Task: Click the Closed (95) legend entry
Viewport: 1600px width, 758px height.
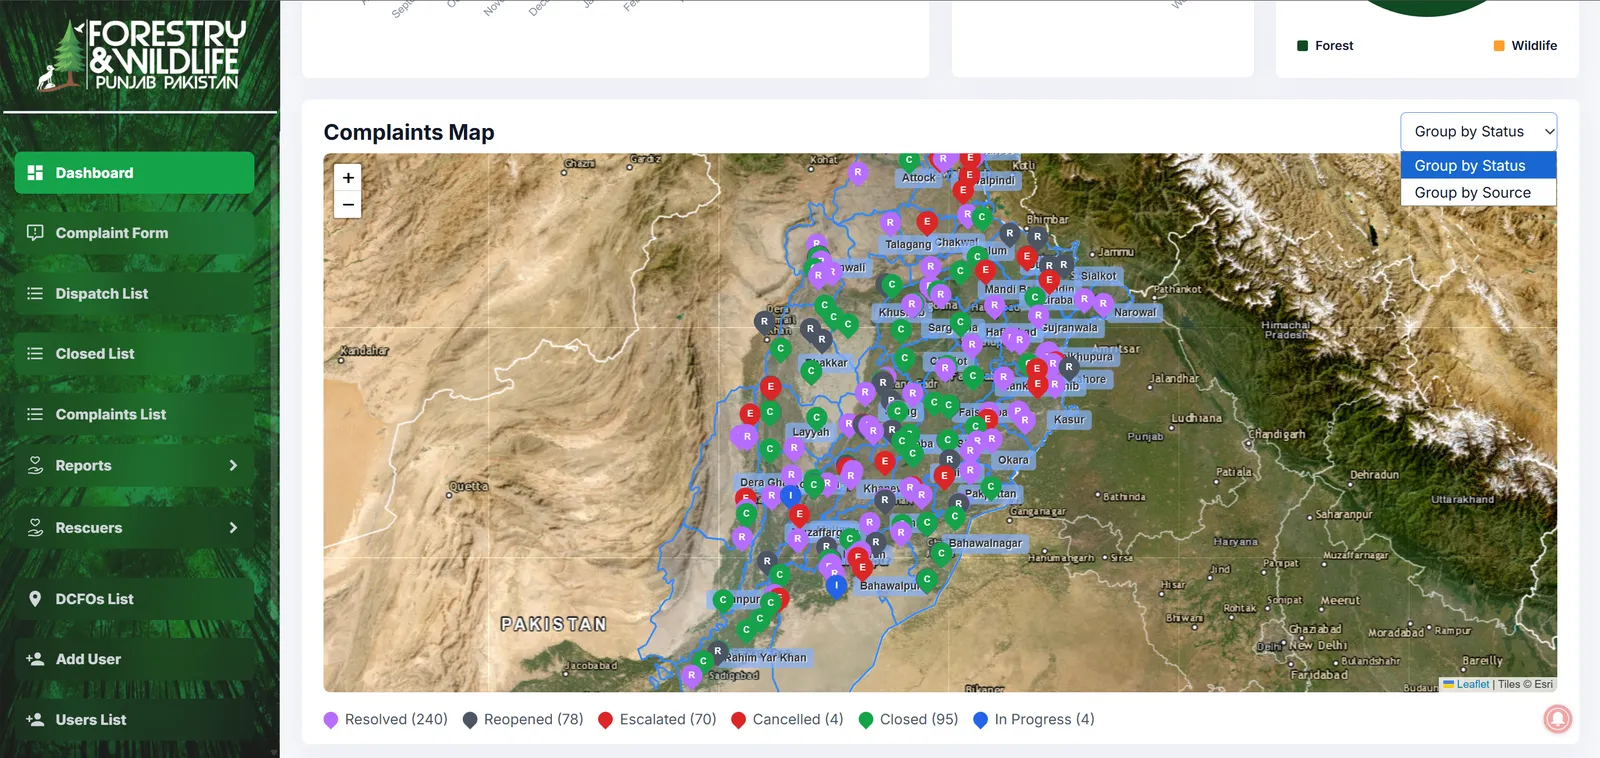Action: point(908,720)
